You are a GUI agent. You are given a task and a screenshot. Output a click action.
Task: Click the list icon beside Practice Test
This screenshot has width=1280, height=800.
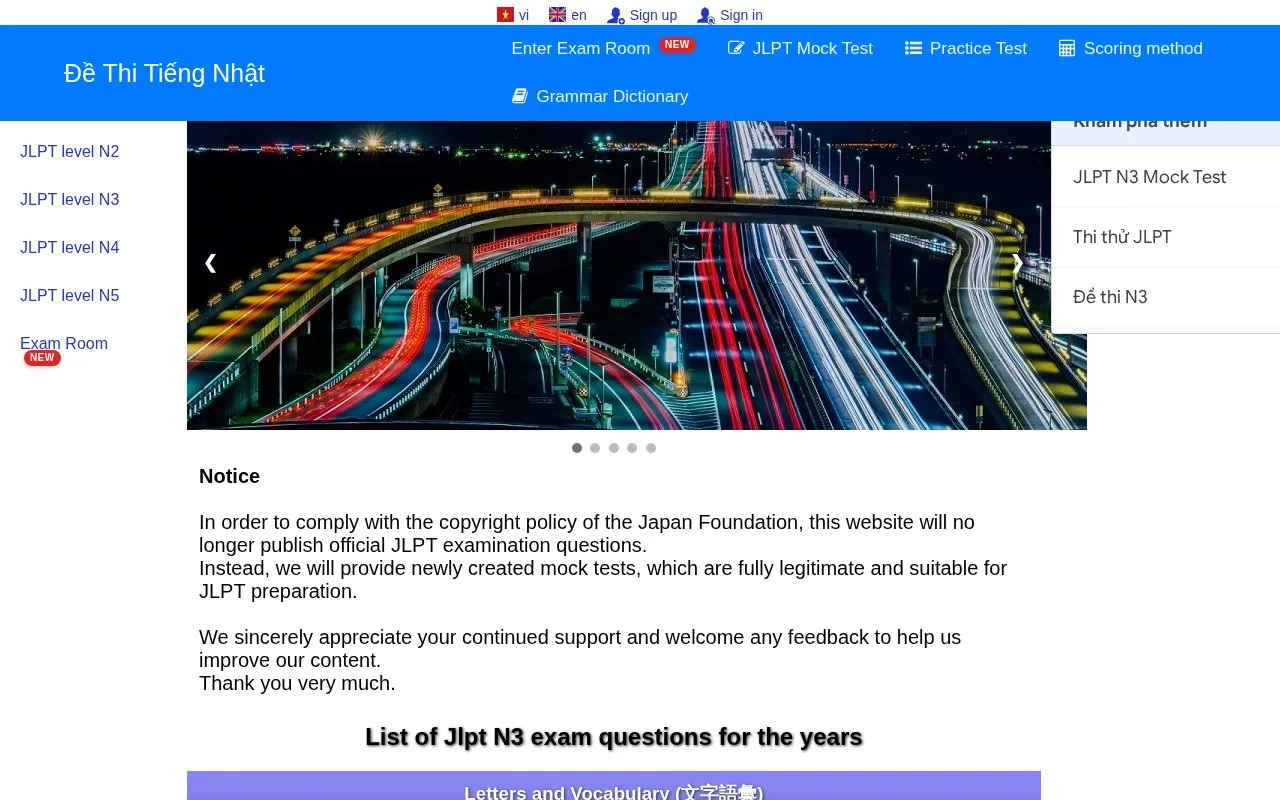tap(913, 48)
